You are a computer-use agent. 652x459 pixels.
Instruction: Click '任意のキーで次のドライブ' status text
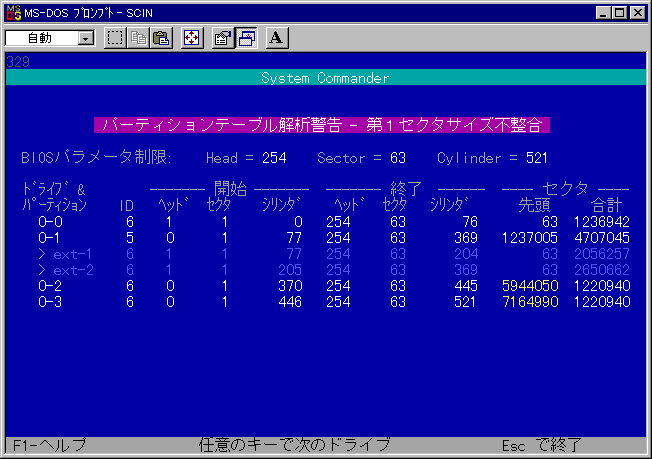(294, 445)
